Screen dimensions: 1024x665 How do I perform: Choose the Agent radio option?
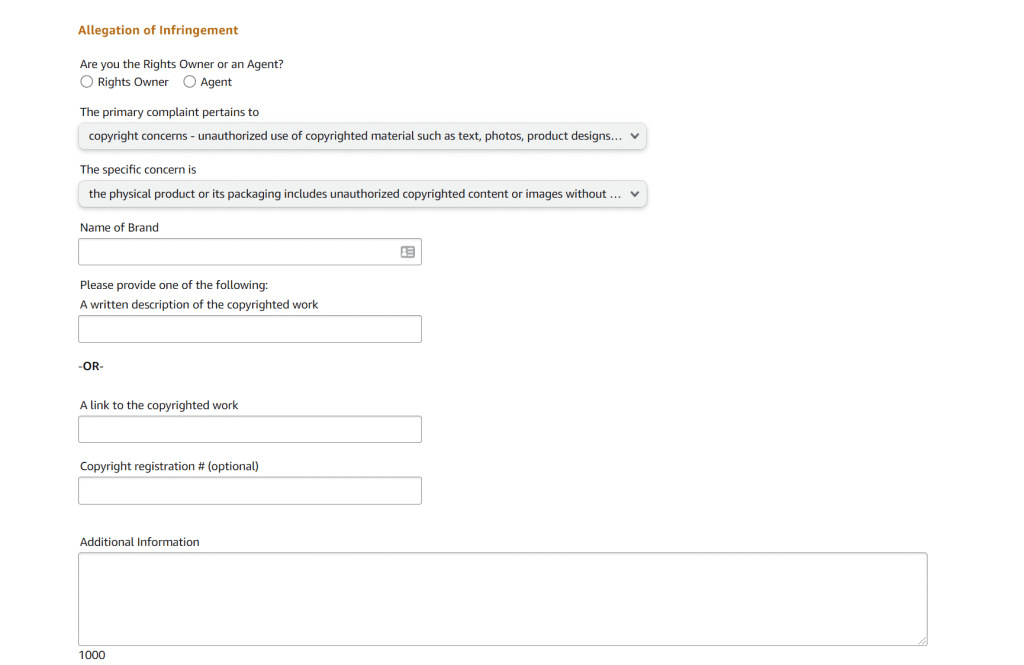(x=190, y=82)
